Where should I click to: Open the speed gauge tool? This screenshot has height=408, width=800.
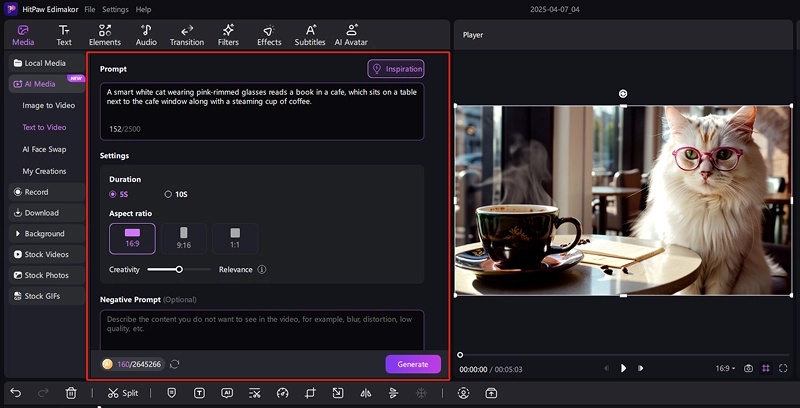pos(282,393)
